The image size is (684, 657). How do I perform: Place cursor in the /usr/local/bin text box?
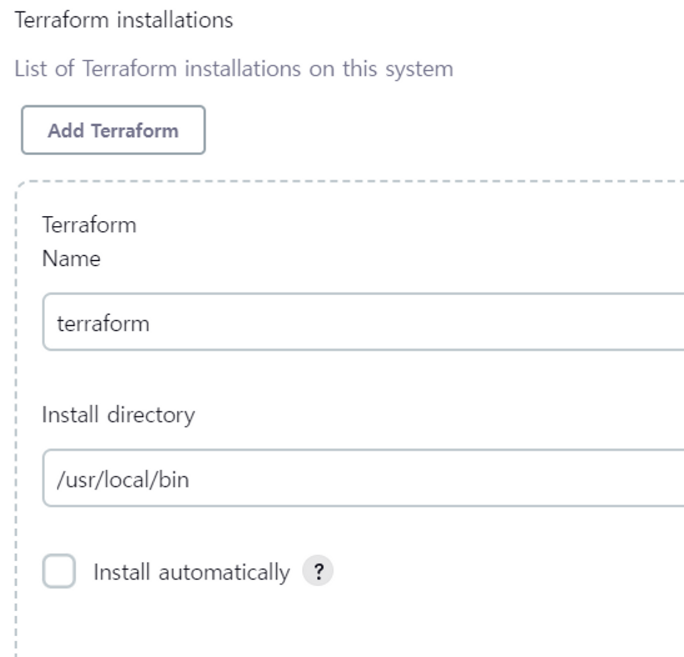pyautogui.click(x=400, y=478)
